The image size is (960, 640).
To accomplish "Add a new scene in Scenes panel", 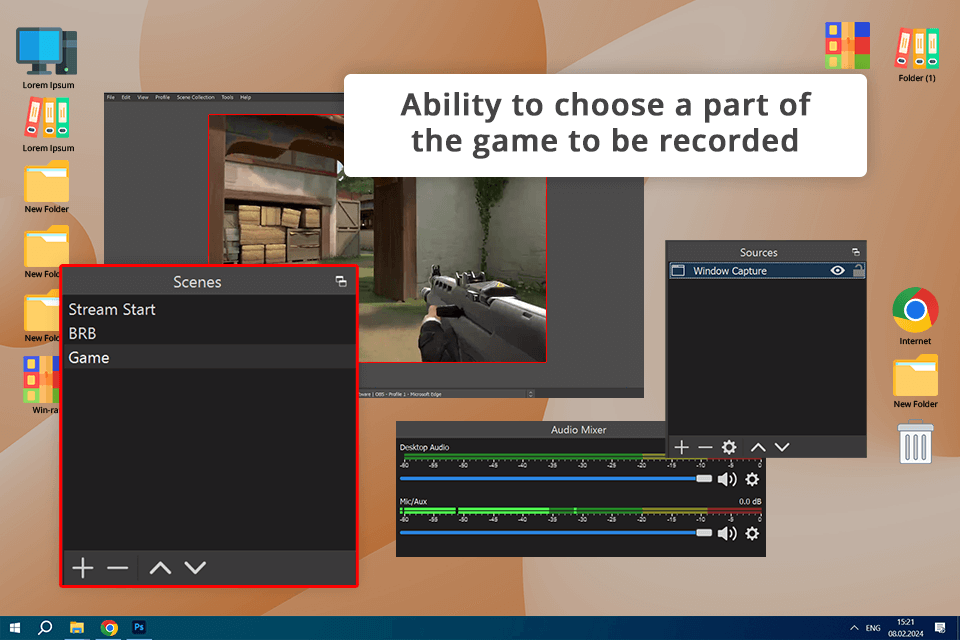I will click(x=83, y=568).
